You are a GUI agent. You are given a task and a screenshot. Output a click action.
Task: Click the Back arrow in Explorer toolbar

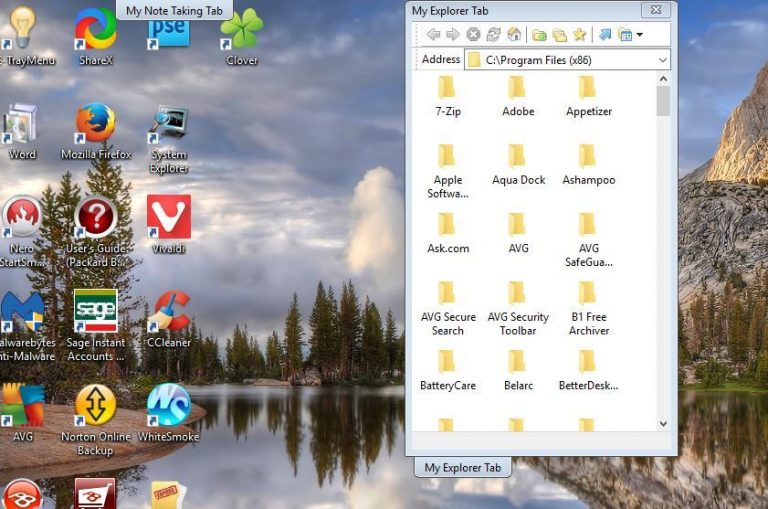point(433,34)
